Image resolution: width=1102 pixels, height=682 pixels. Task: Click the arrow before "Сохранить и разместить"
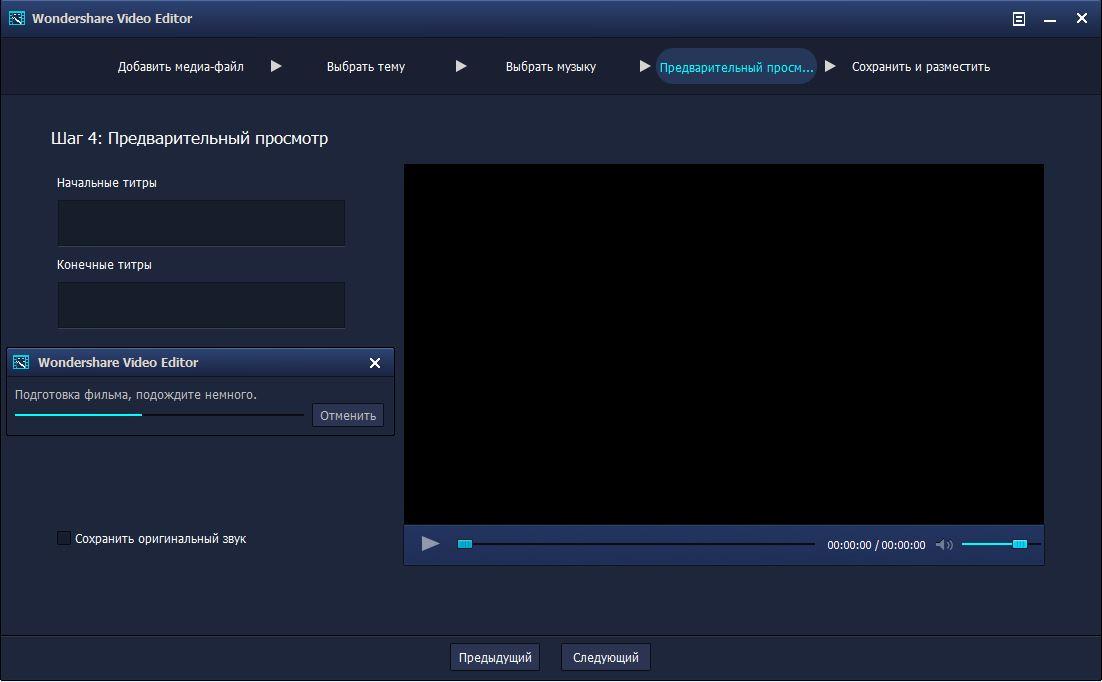pyautogui.click(x=830, y=66)
